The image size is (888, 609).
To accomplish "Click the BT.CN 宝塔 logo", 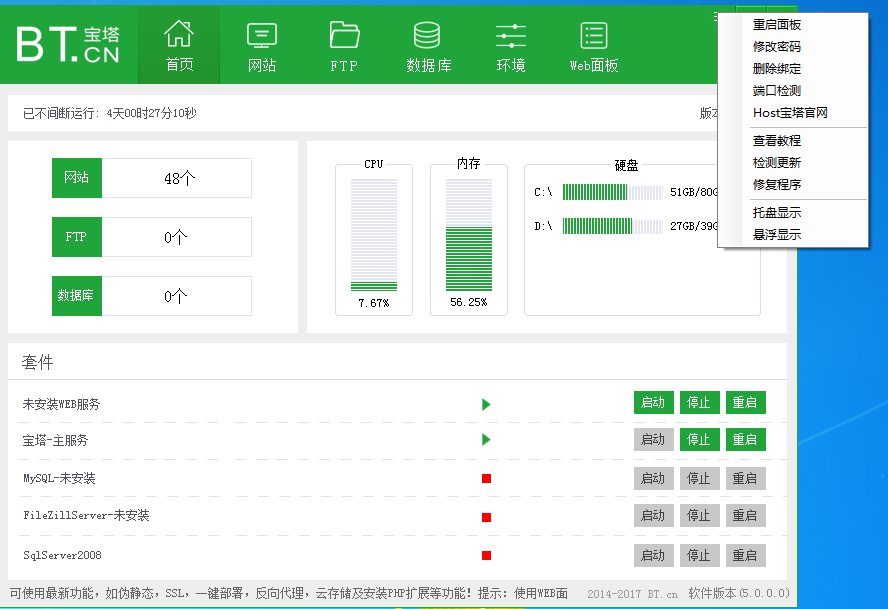I will click(x=65, y=43).
